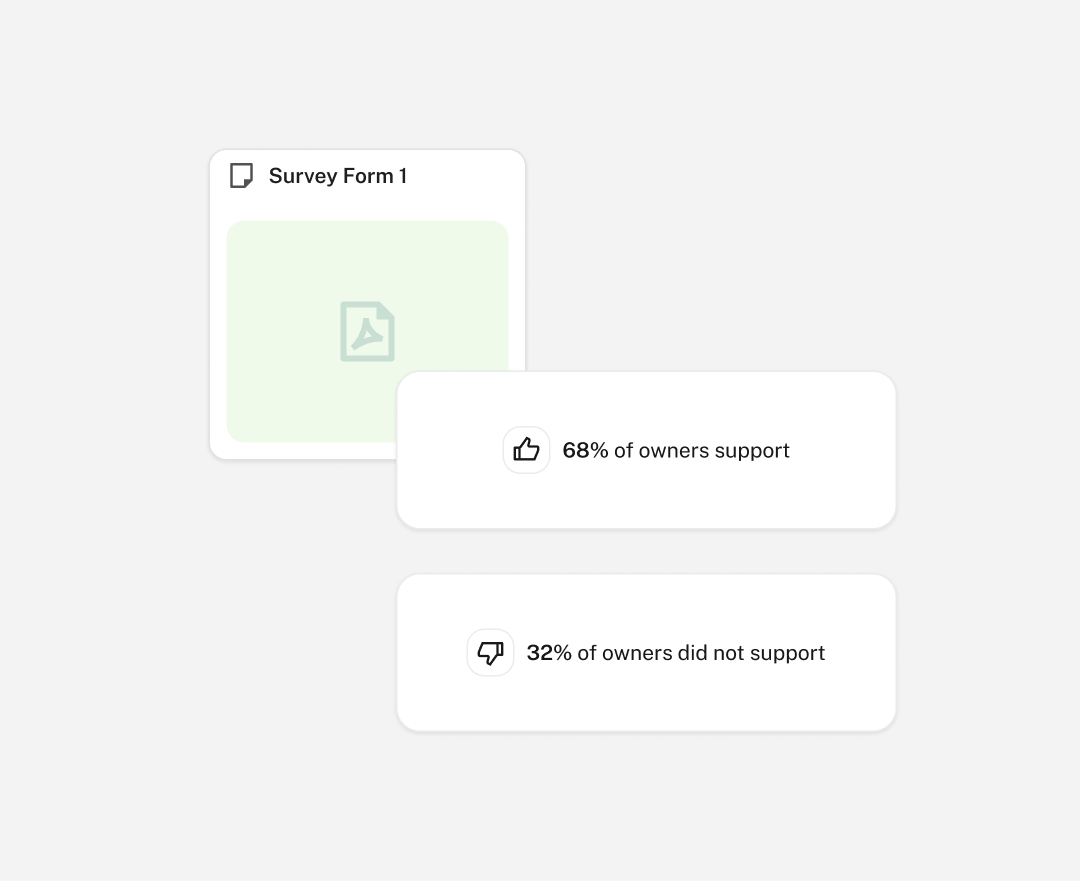Click the thumbs up icon

coord(526,450)
